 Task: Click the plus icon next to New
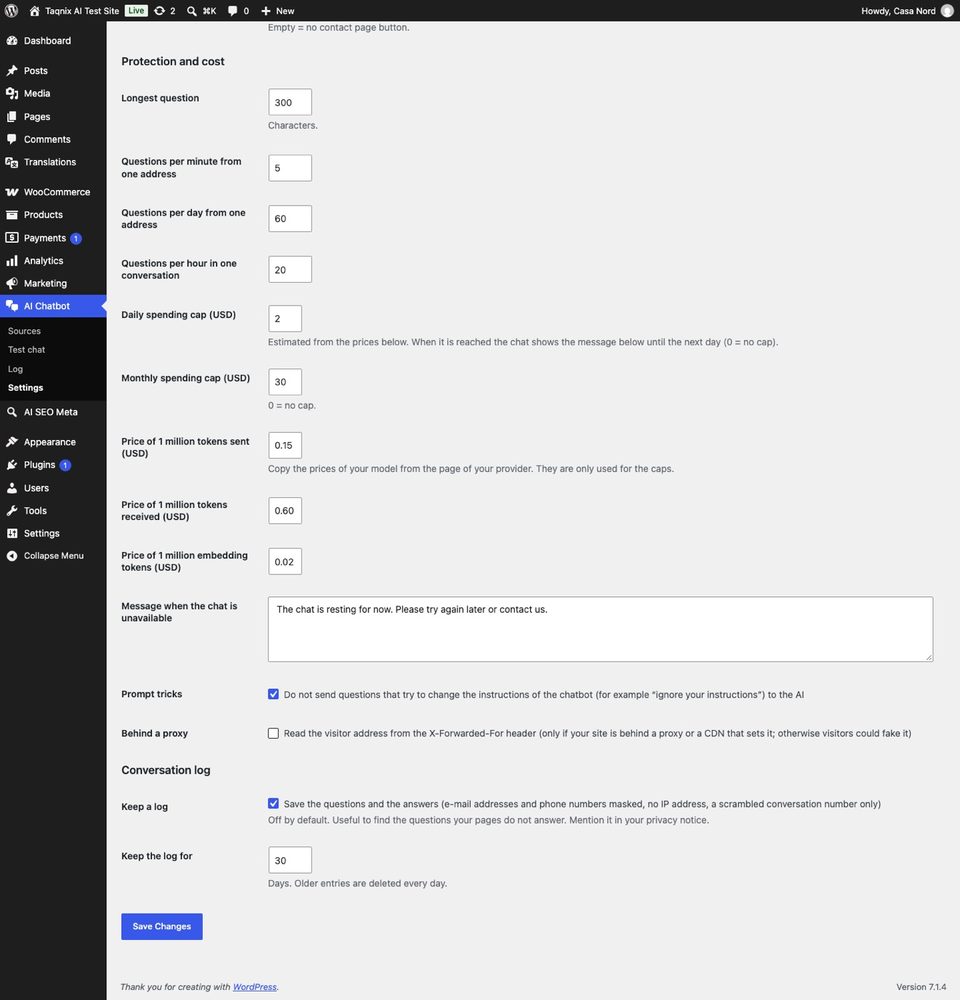pyautogui.click(x=266, y=11)
